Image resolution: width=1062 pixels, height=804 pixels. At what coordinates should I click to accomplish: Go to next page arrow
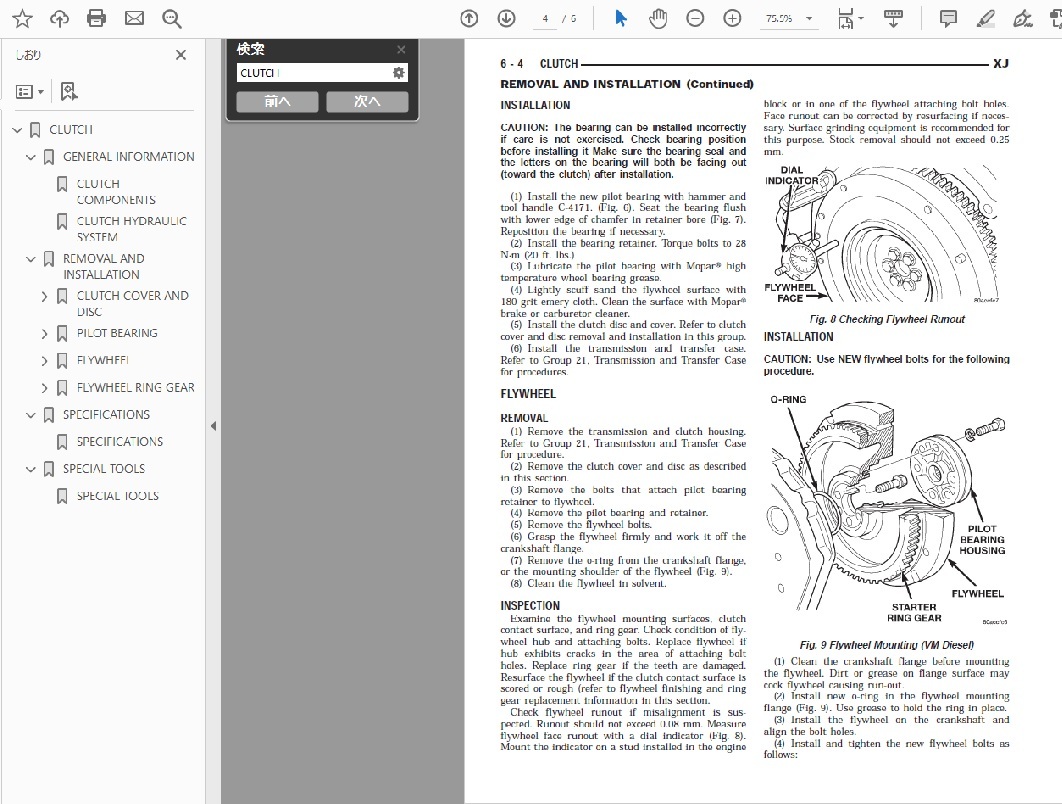[506, 18]
